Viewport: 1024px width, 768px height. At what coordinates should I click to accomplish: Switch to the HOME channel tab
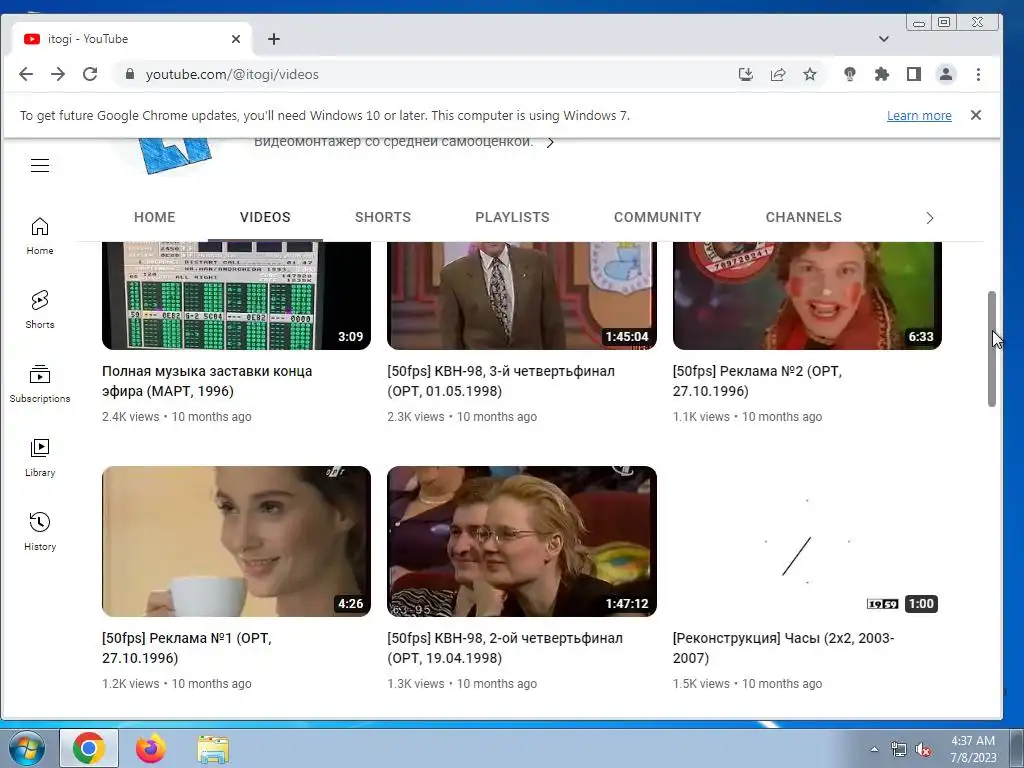coord(155,217)
